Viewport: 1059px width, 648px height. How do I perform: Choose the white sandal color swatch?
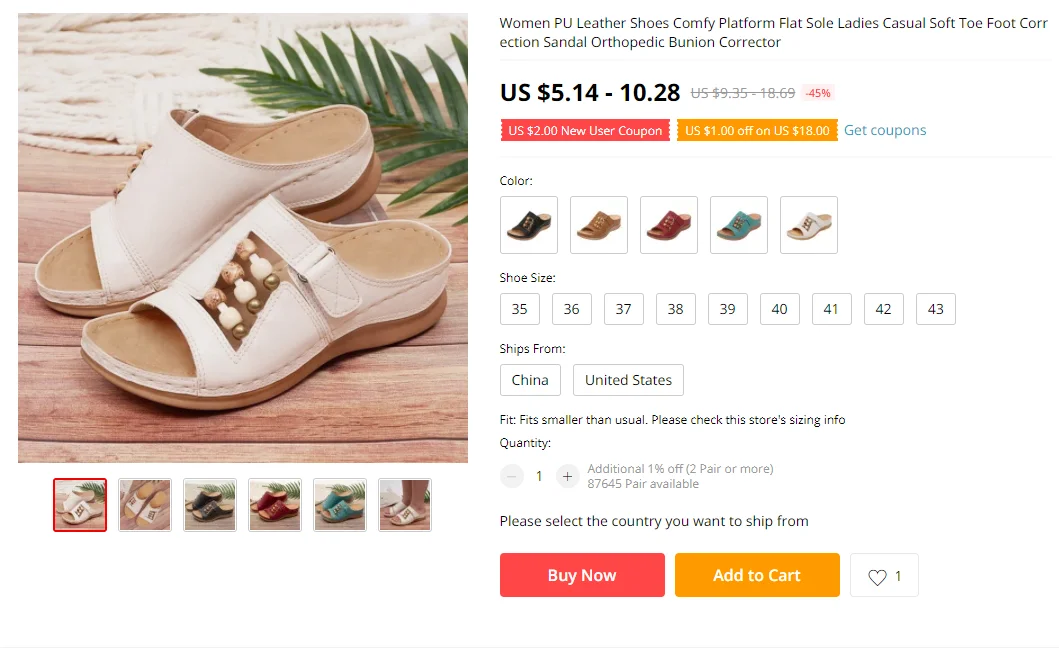tap(809, 225)
